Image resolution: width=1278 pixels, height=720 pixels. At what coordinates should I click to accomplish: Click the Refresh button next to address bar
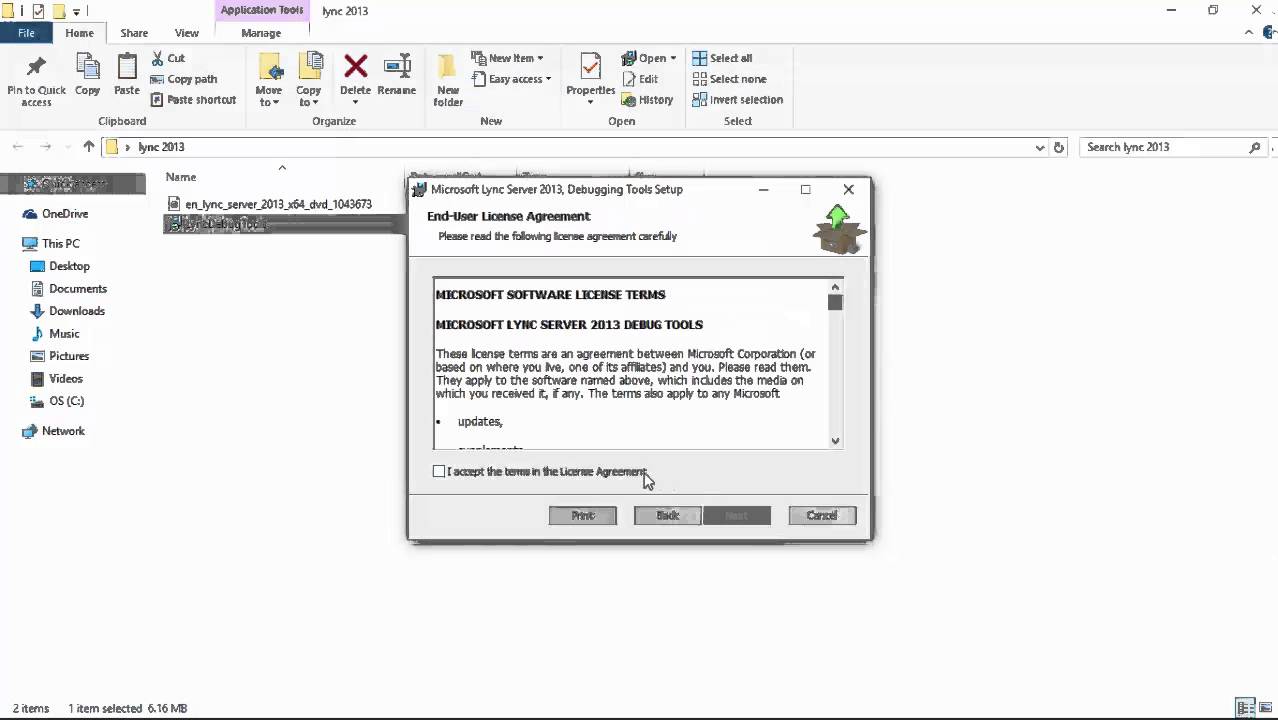pos(1059,147)
